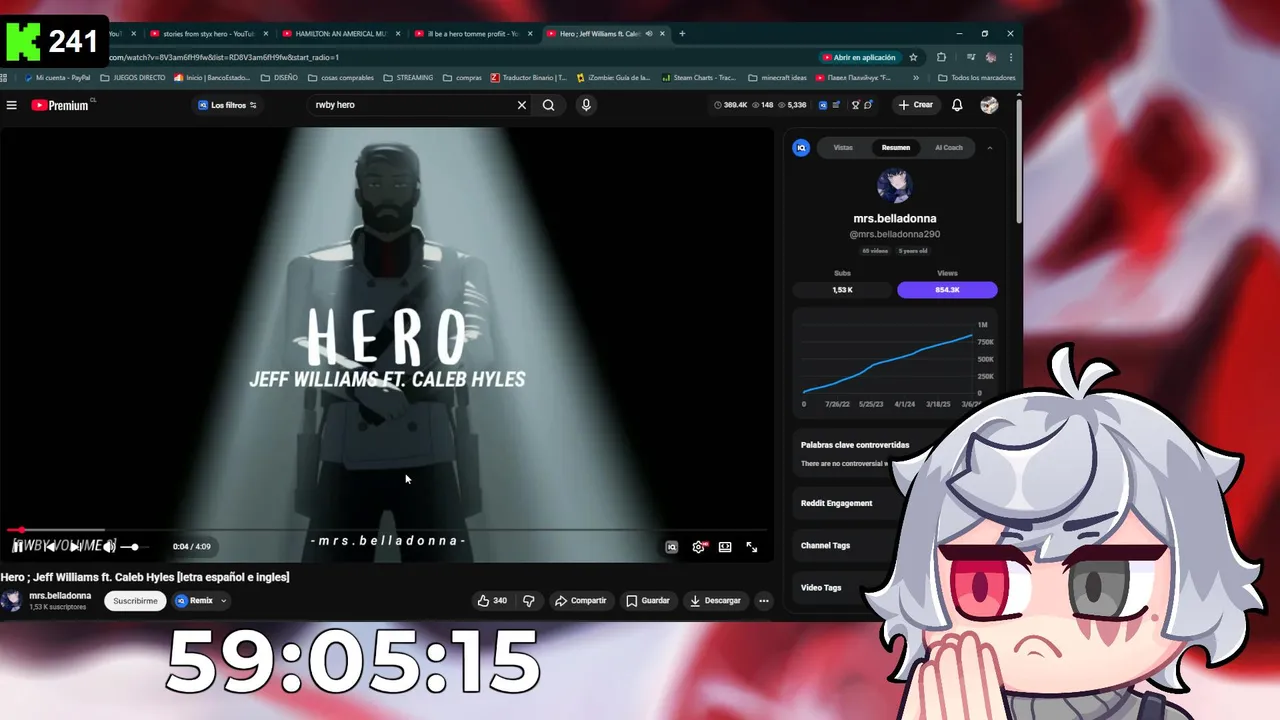Click Abrir en aplicación in address bar
The width and height of the screenshot is (1280, 720).
point(859,58)
